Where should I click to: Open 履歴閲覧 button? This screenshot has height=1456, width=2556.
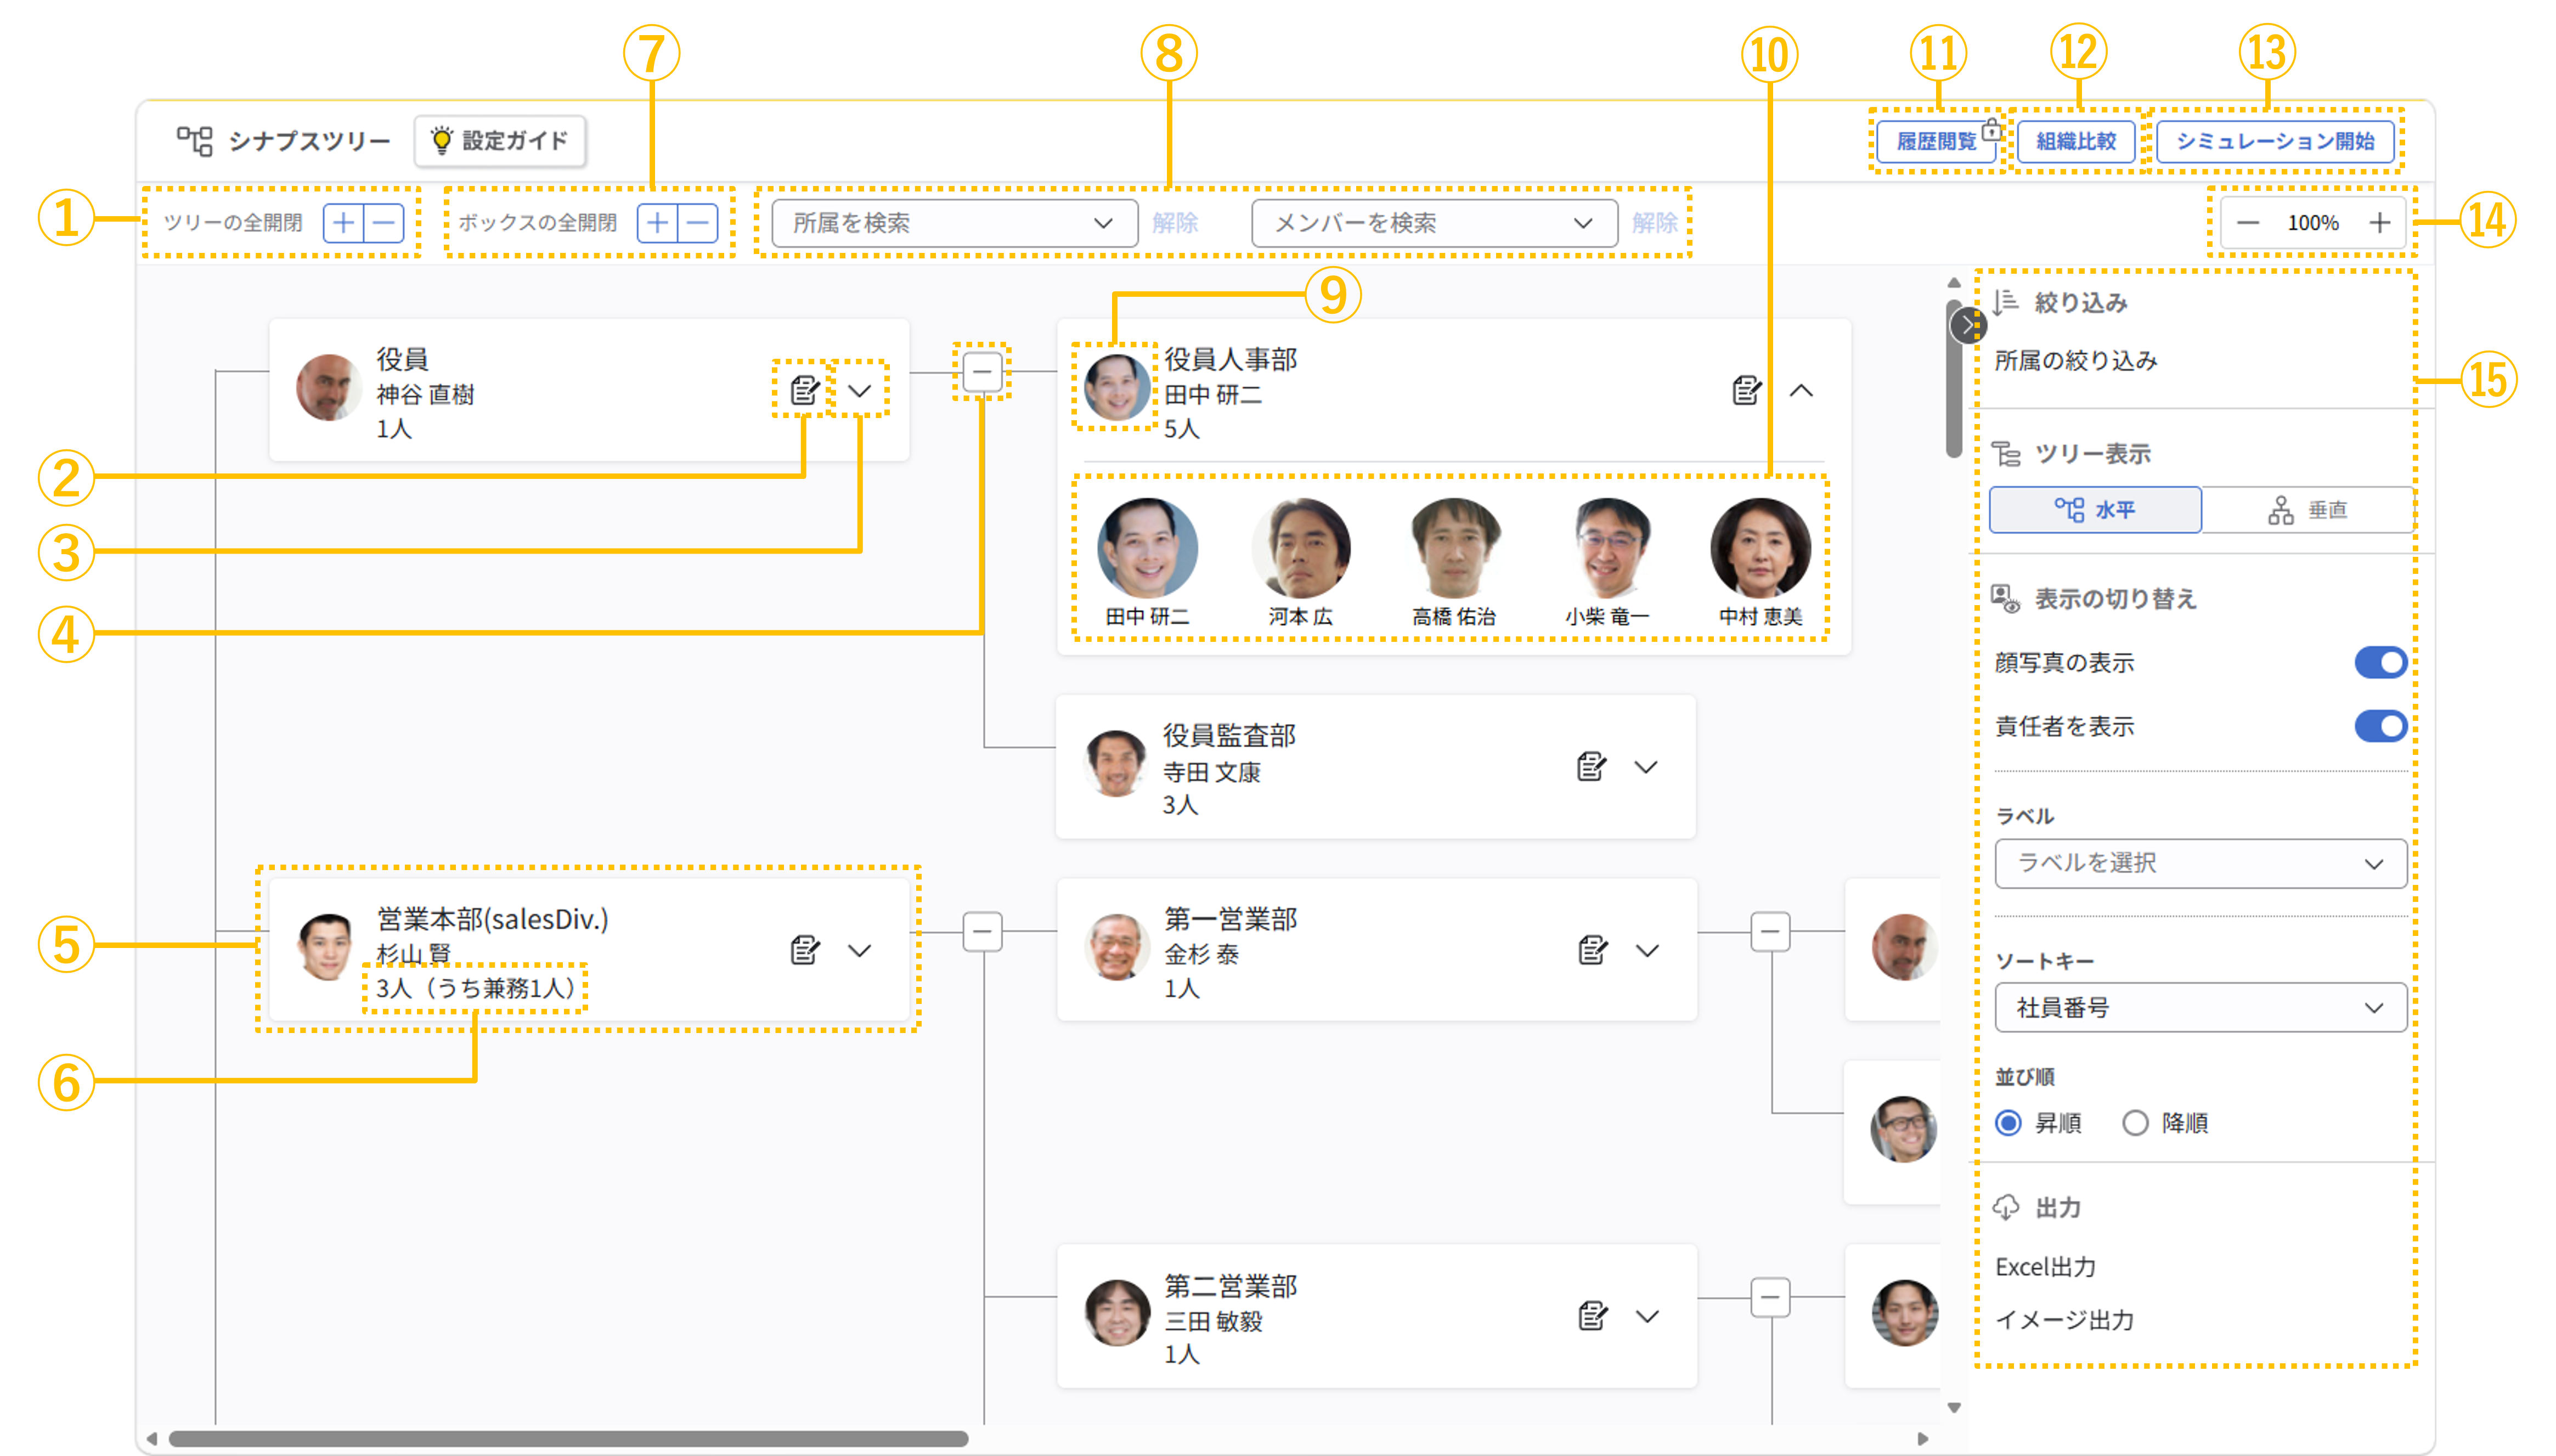point(1936,141)
